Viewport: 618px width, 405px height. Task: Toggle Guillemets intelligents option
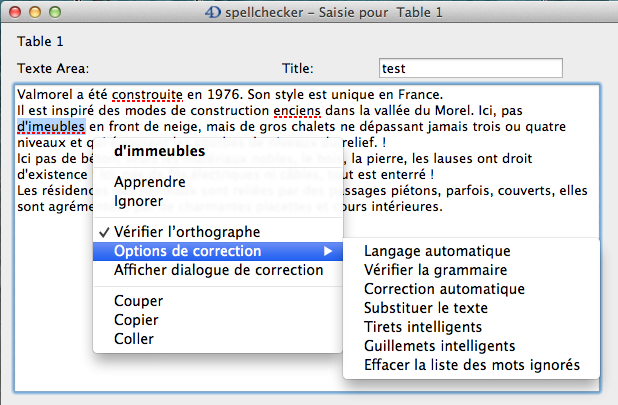pyautogui.click(x=439, y=346)
